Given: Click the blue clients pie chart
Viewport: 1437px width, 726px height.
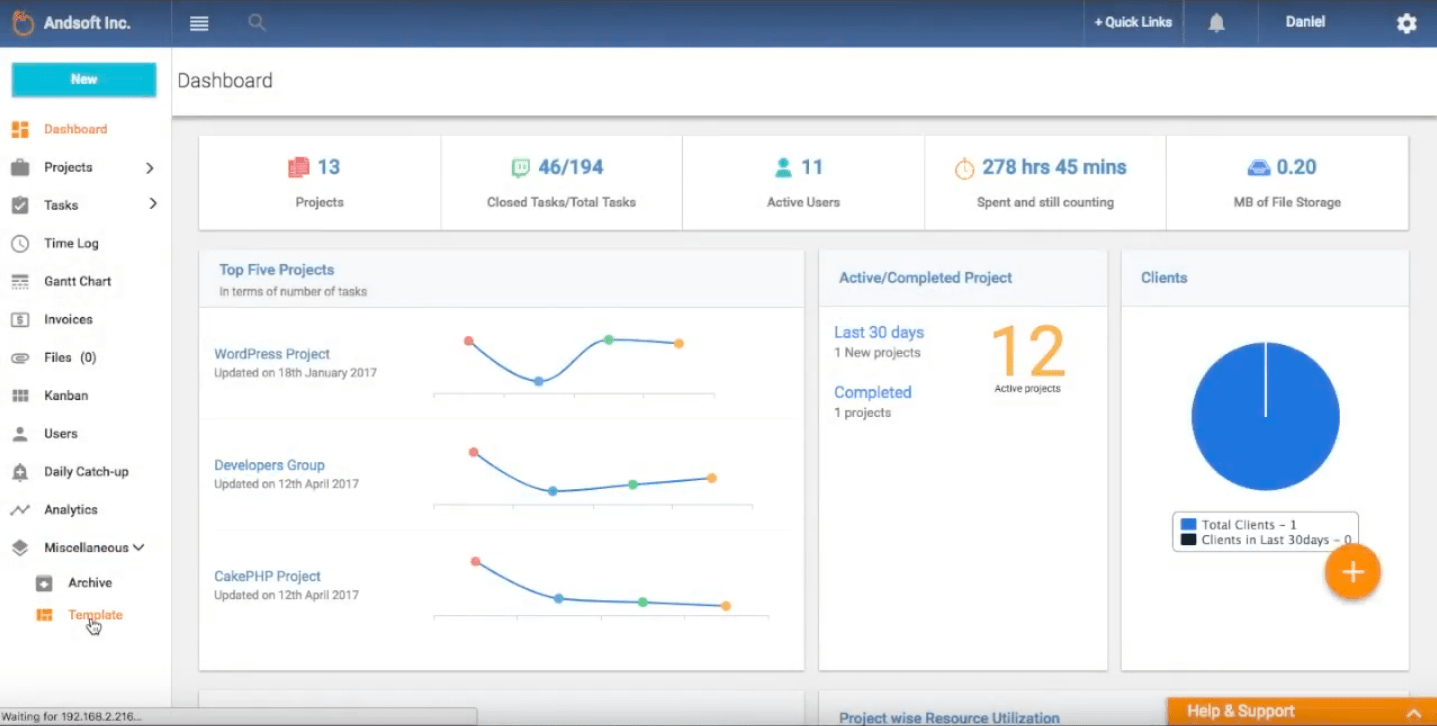Looking at the screenshot, I should tap(1265, 416).
